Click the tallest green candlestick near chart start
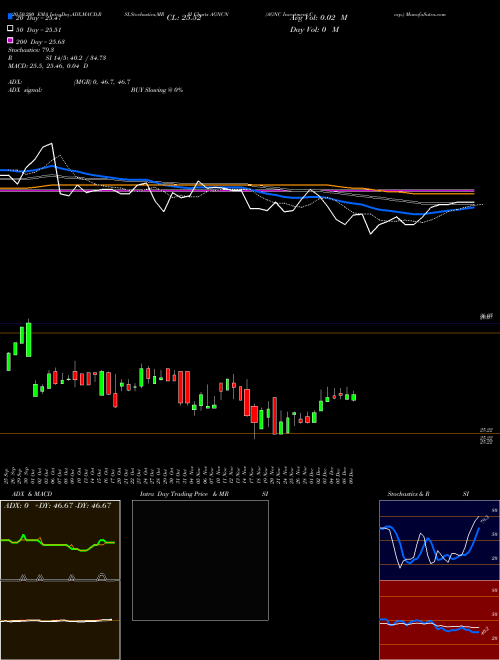500x660 pixels. 29,340
